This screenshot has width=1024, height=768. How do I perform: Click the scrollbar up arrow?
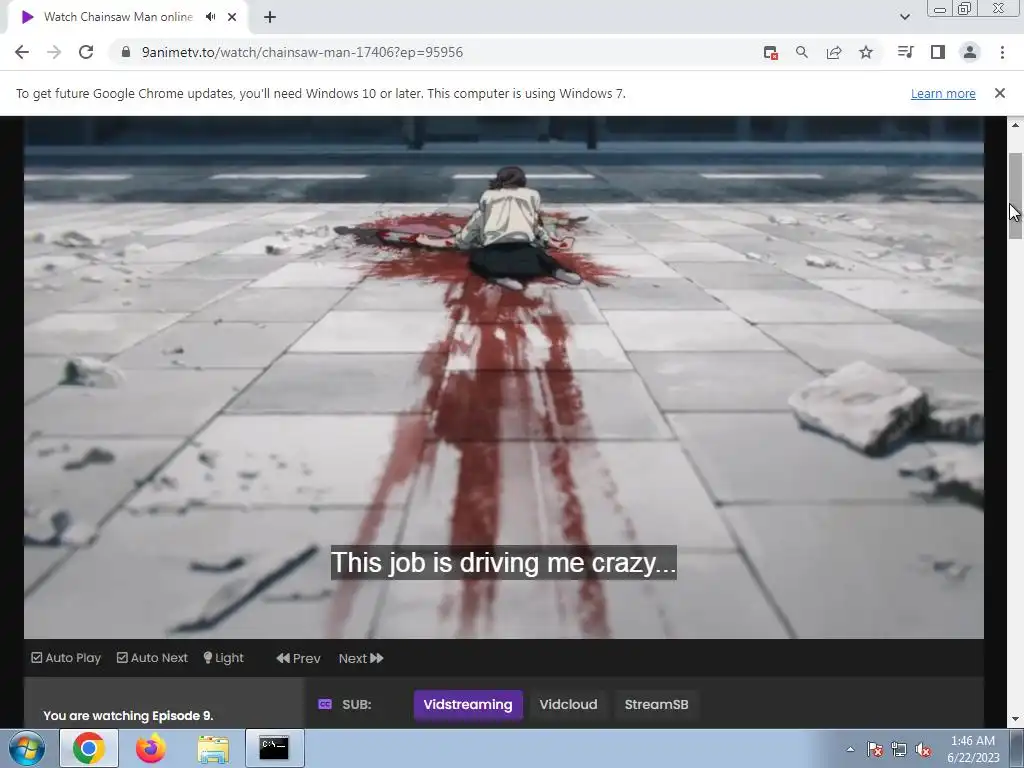[1015, 125]
